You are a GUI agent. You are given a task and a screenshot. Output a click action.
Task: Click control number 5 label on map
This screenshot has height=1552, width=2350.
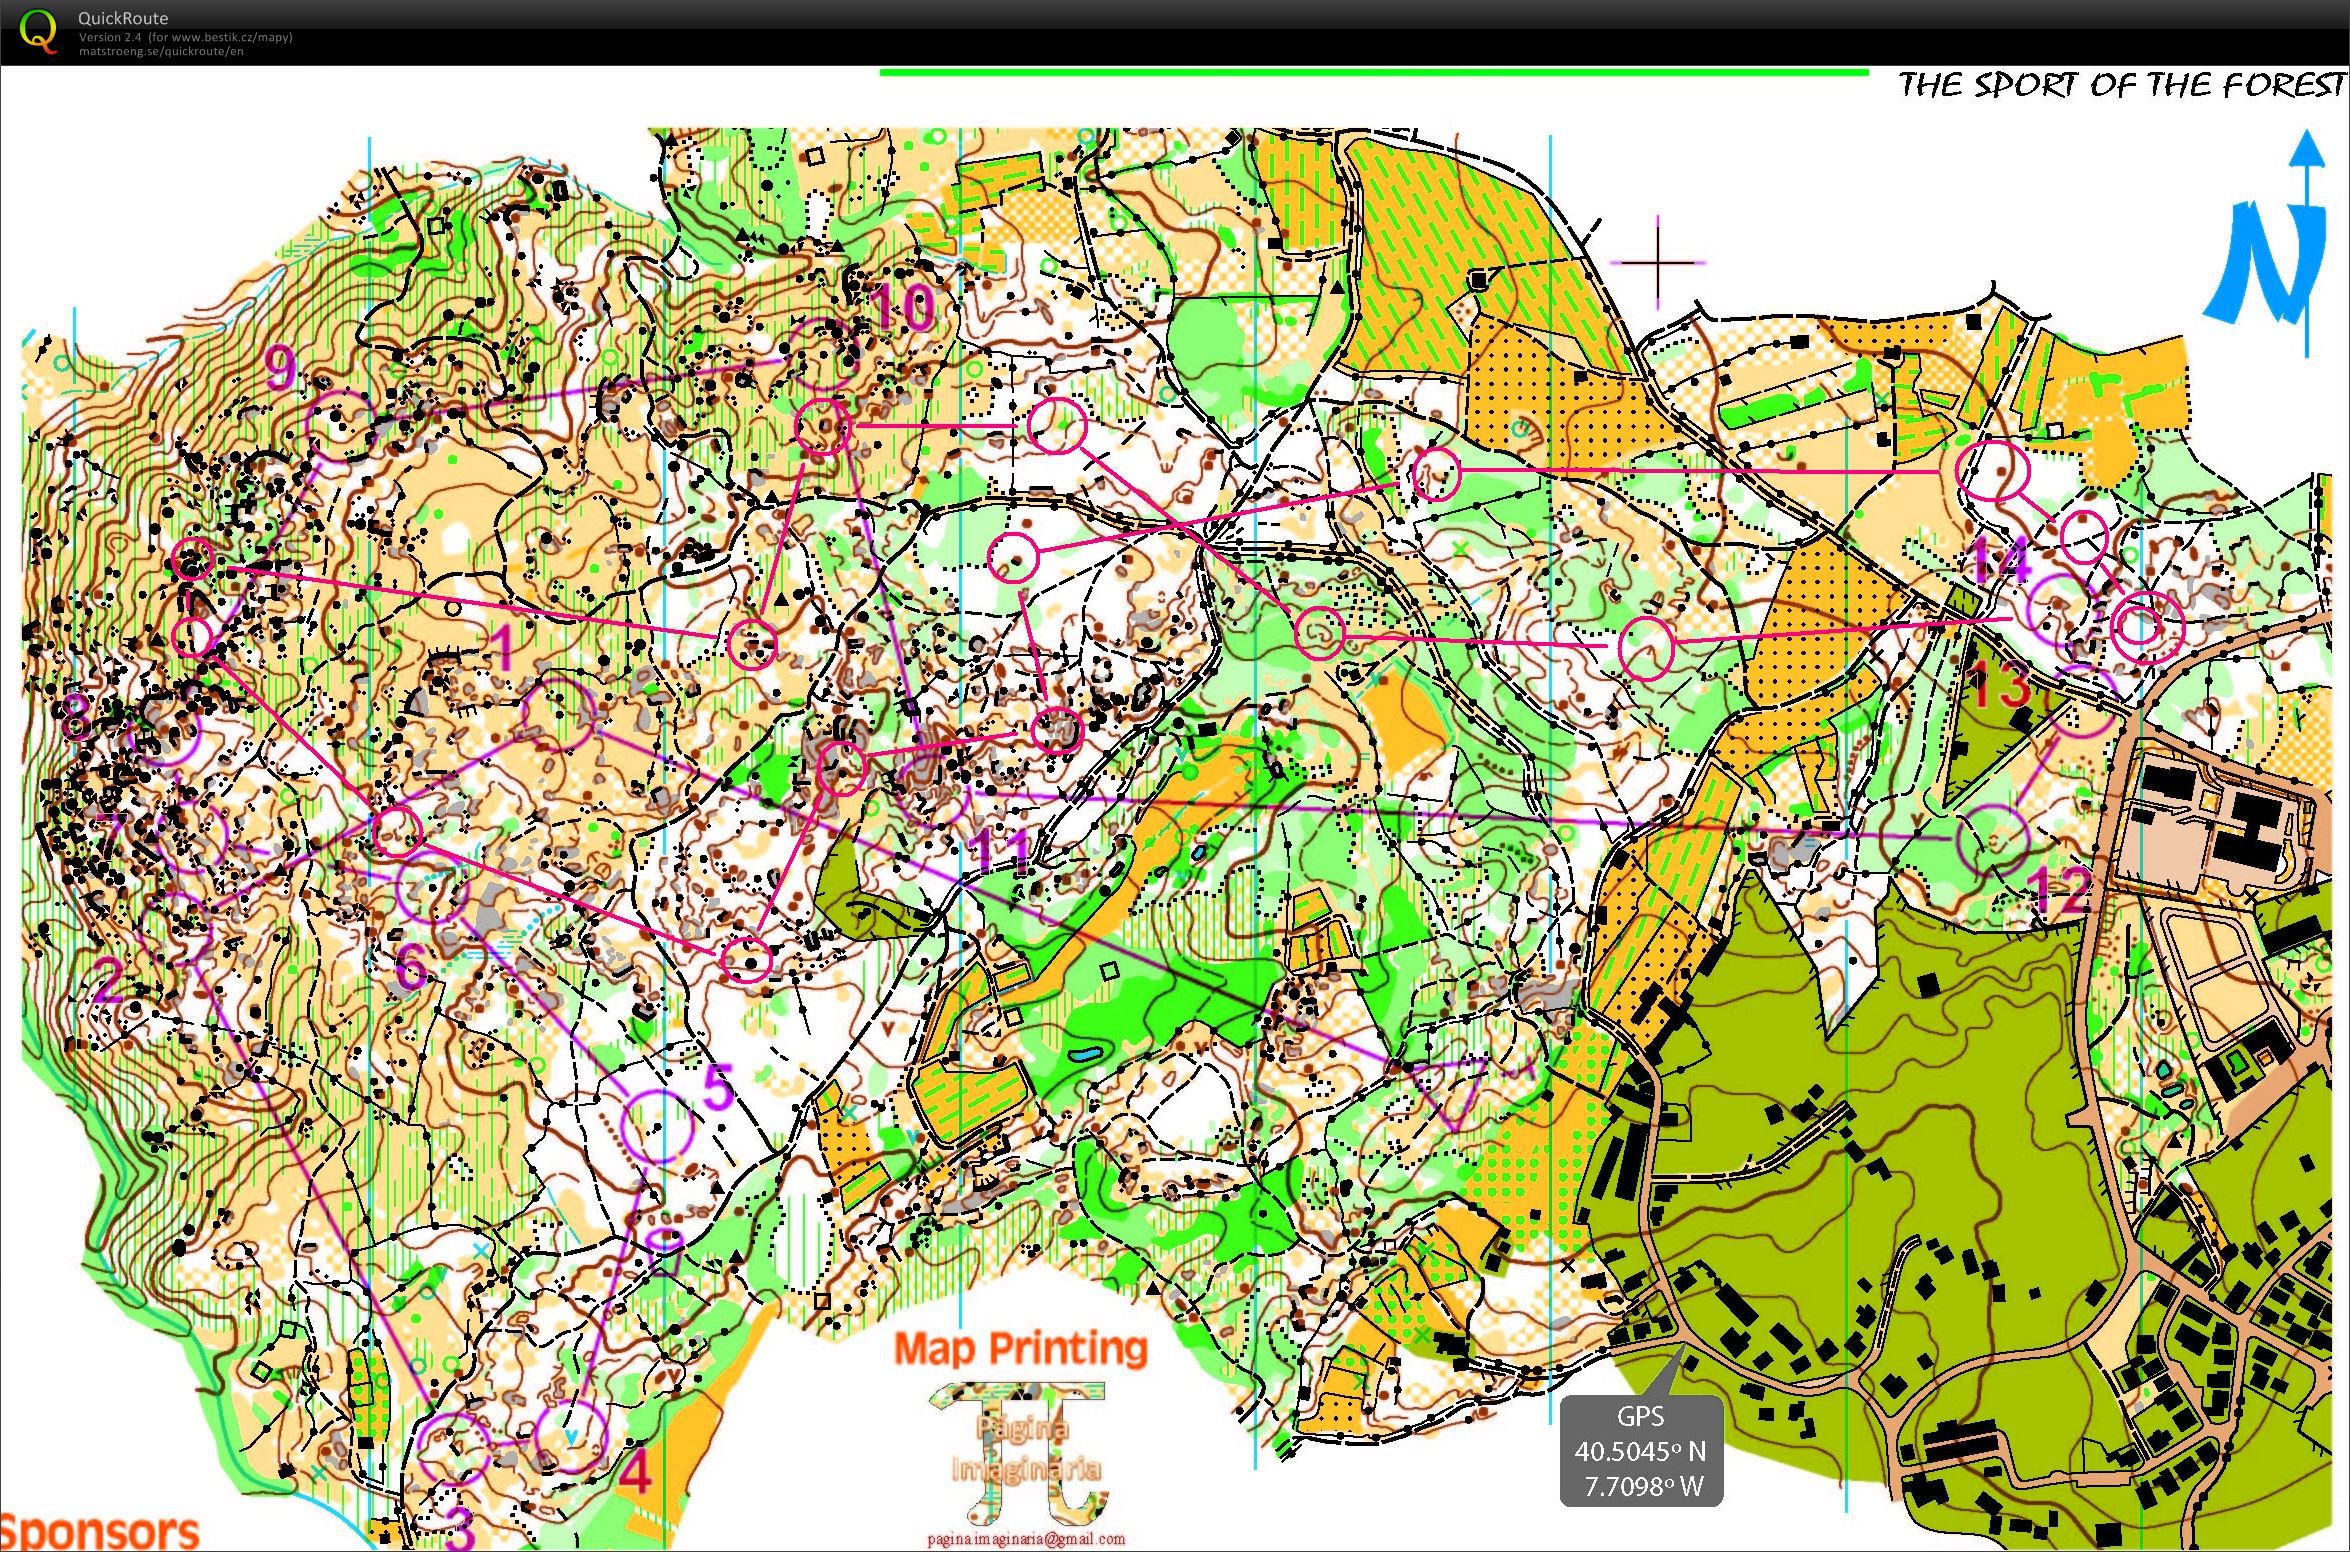coord(717,1088)
